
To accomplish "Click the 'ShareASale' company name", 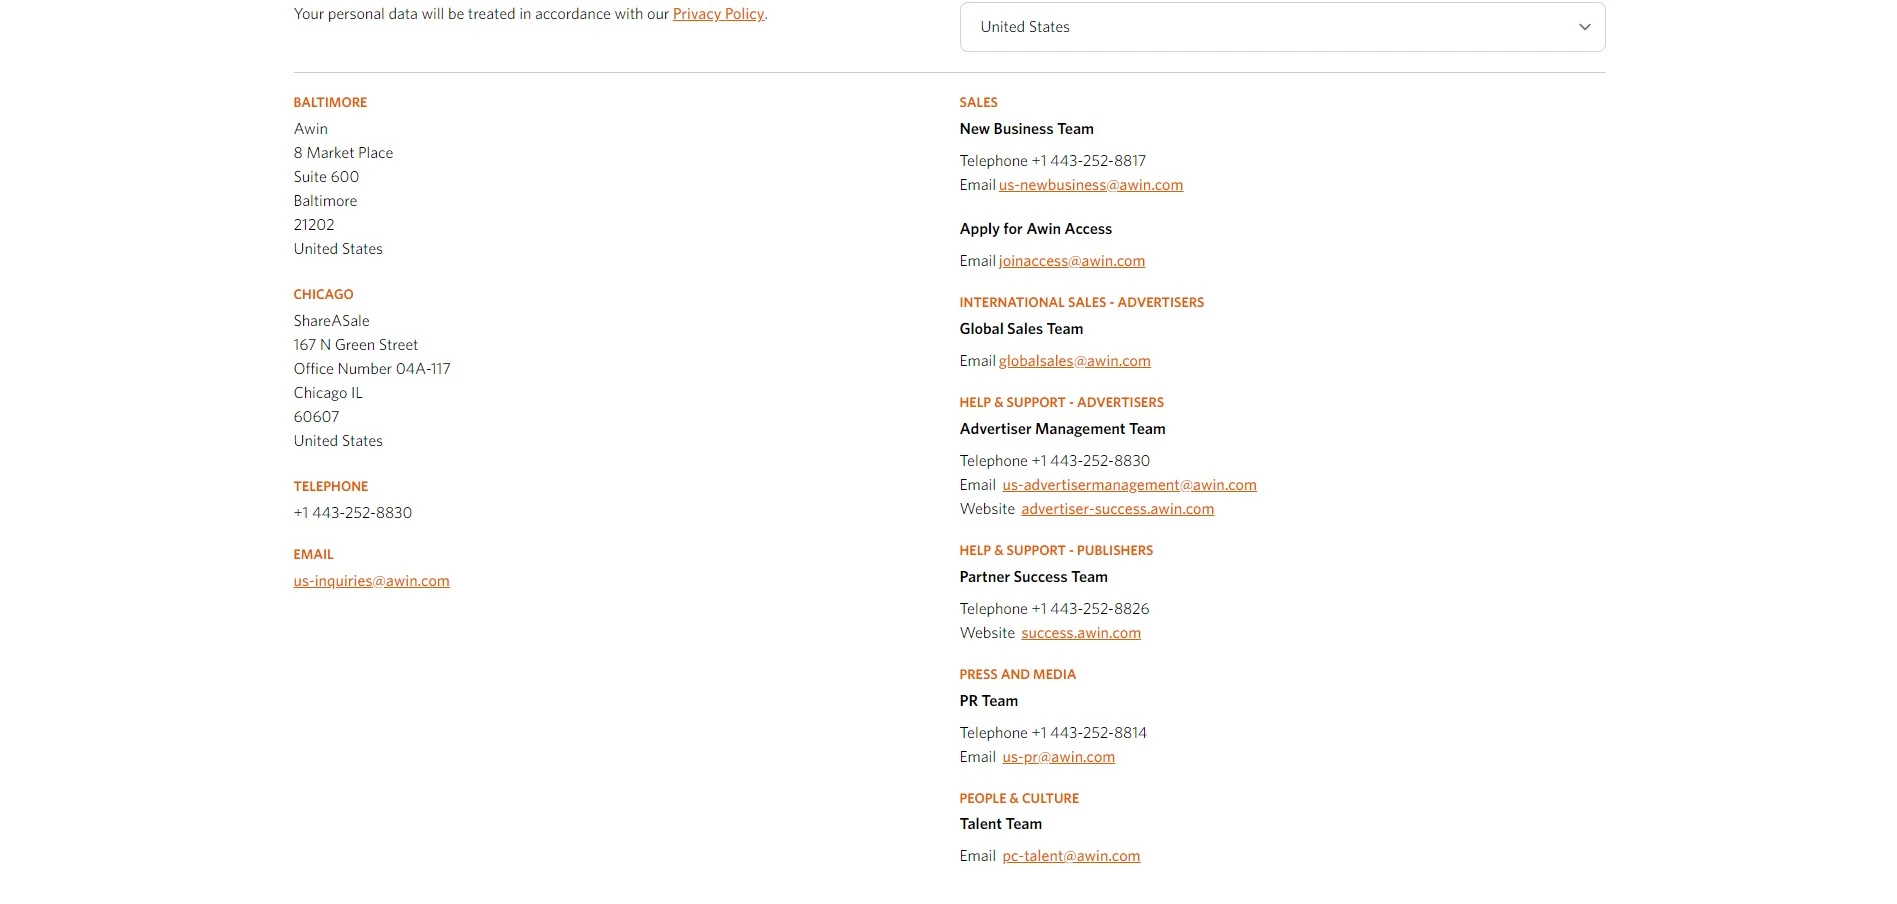I will (x=331, y=321).
